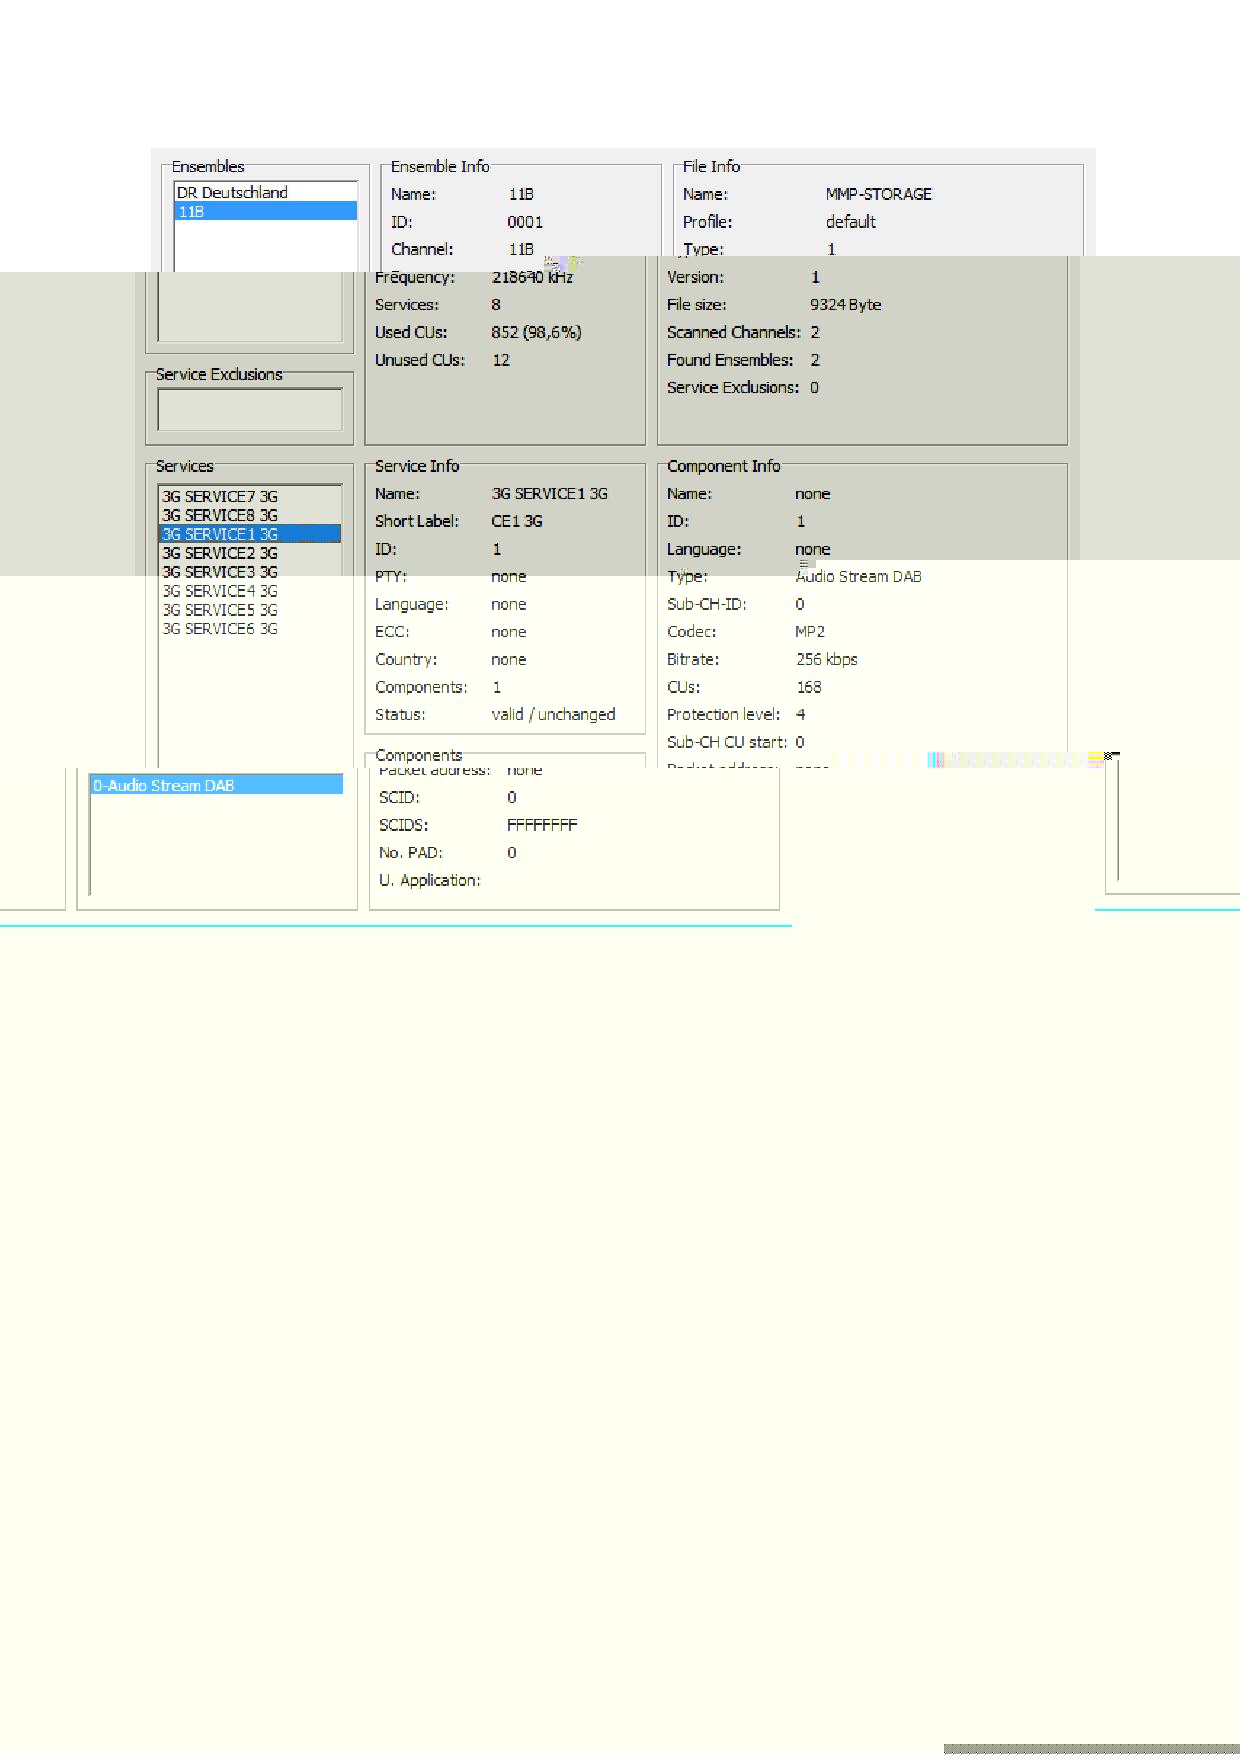Click the Audio Stream DAB type value

click(858, 576)
